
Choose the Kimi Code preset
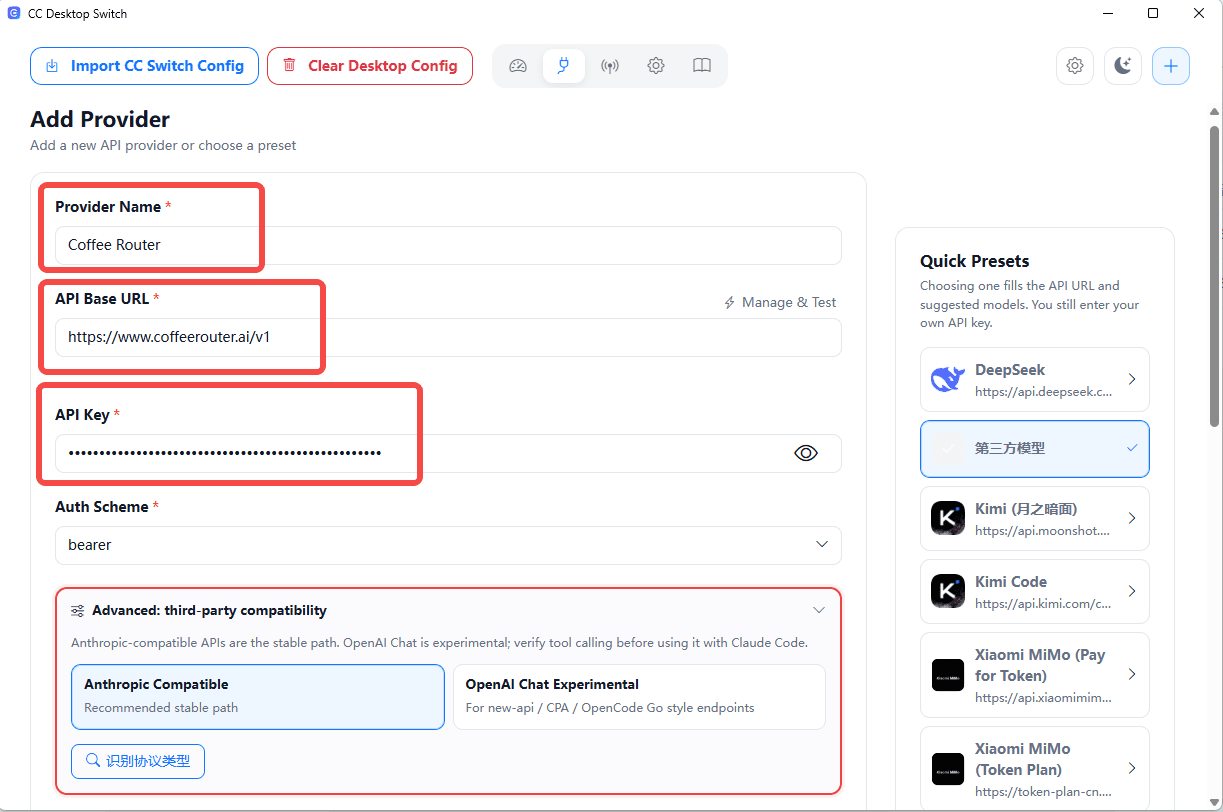[1035, 591]
